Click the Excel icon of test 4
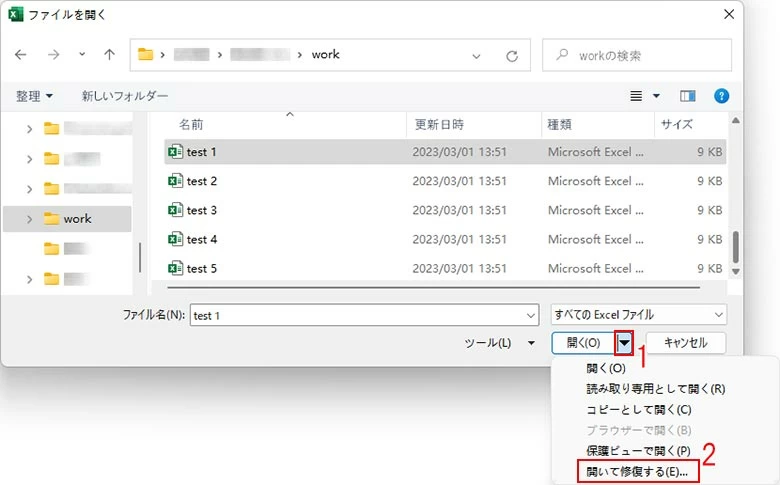780x485 pixels. (x=175, y=239)
